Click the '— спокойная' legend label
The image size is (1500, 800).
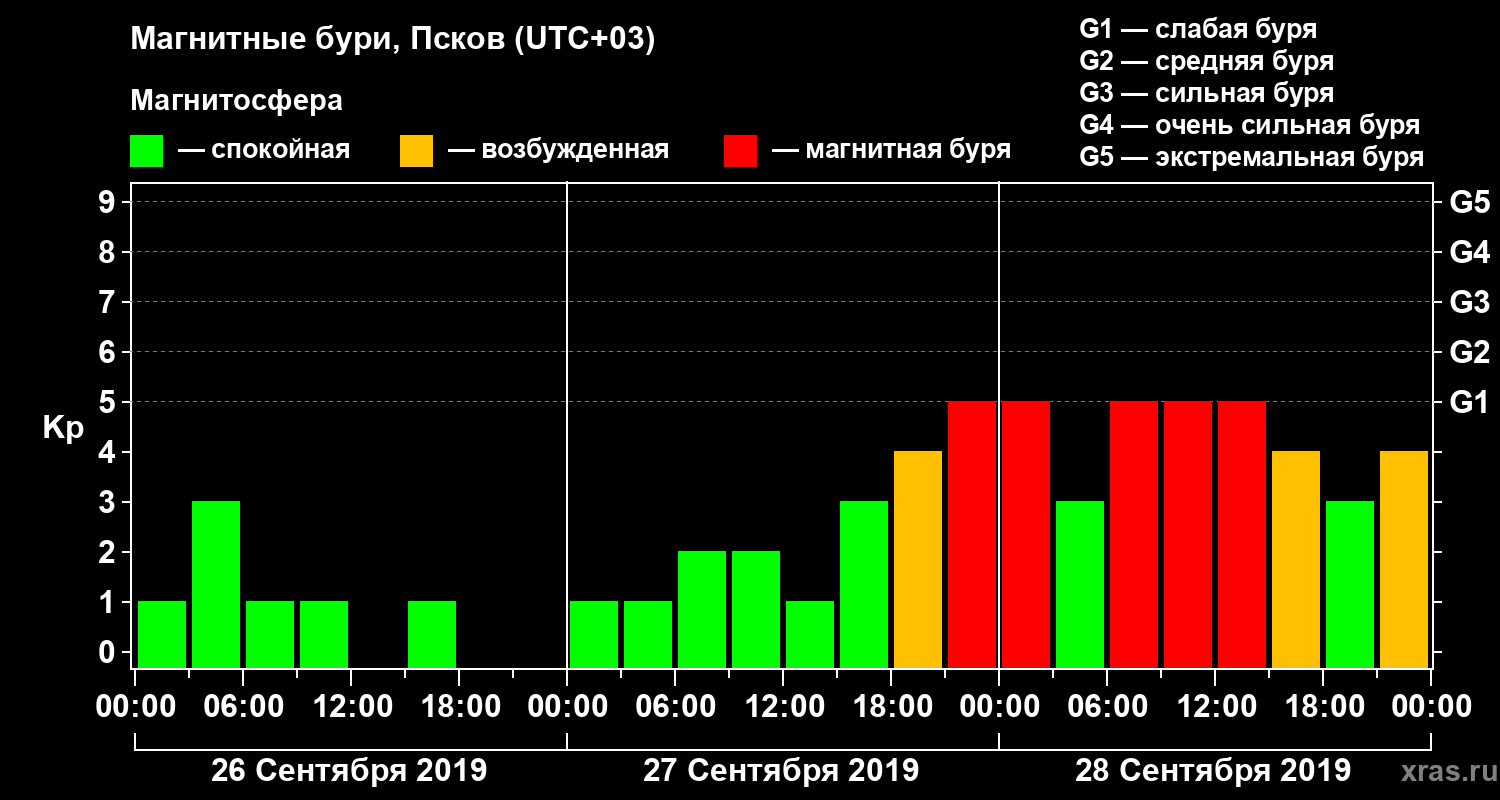click(264, 150)
